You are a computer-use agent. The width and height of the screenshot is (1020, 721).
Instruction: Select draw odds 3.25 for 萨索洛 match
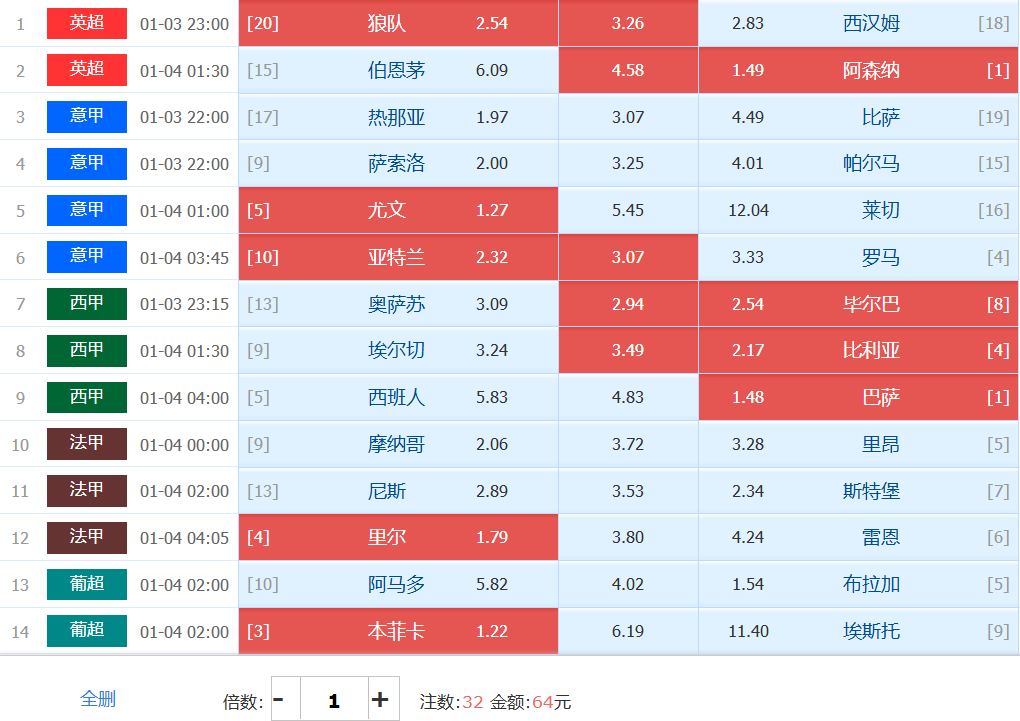[x=628, y=164]
